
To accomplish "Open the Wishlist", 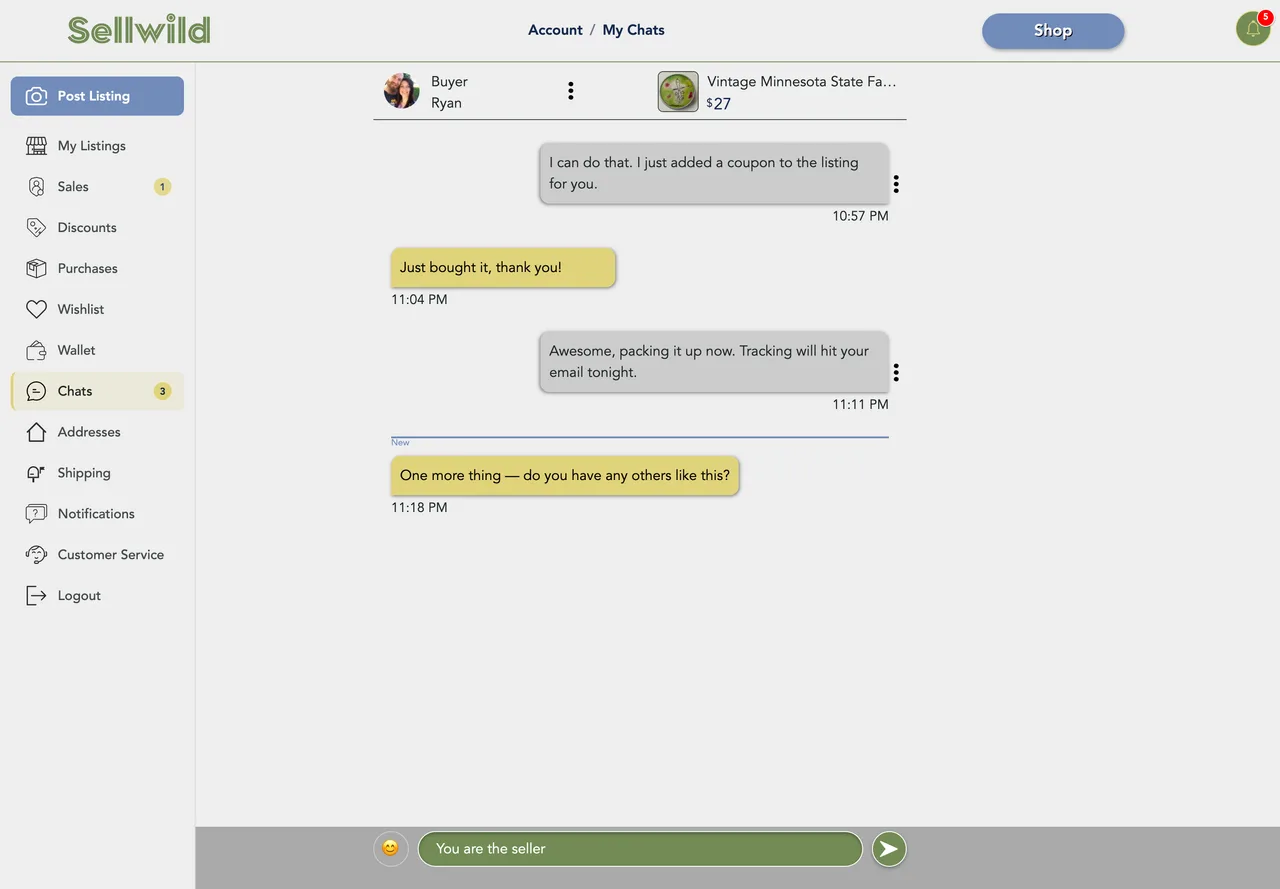I will click(97, 310).
